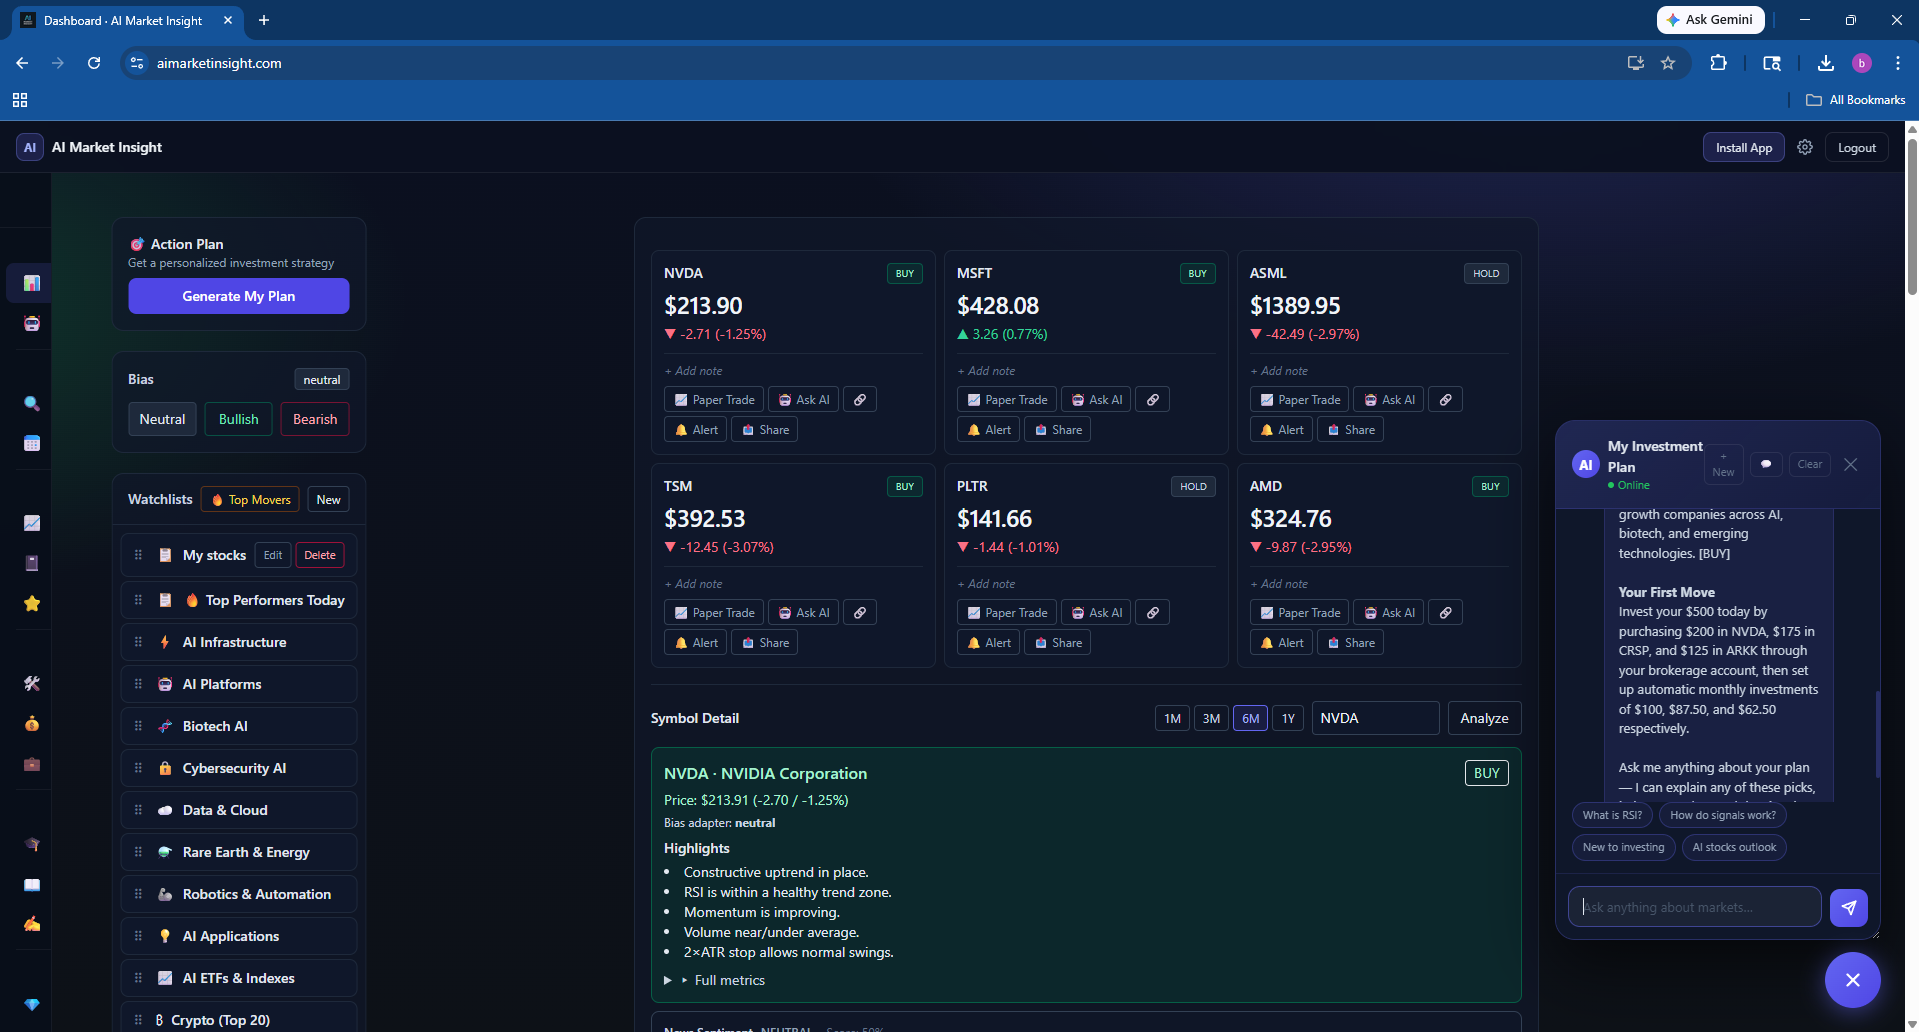This screenshot has height=1032, width=1919.
Task: Open the My stocks watchlist
Action: point(214,555)
